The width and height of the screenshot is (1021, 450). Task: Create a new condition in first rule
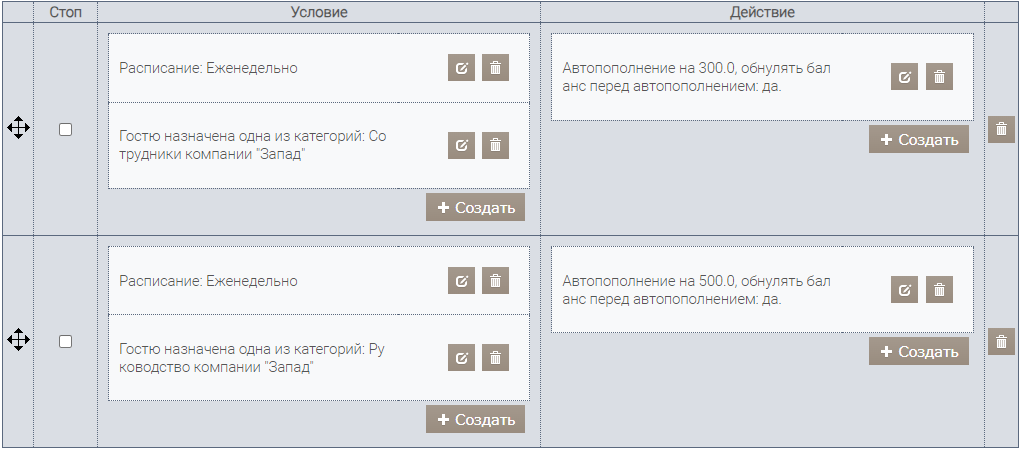475,207
